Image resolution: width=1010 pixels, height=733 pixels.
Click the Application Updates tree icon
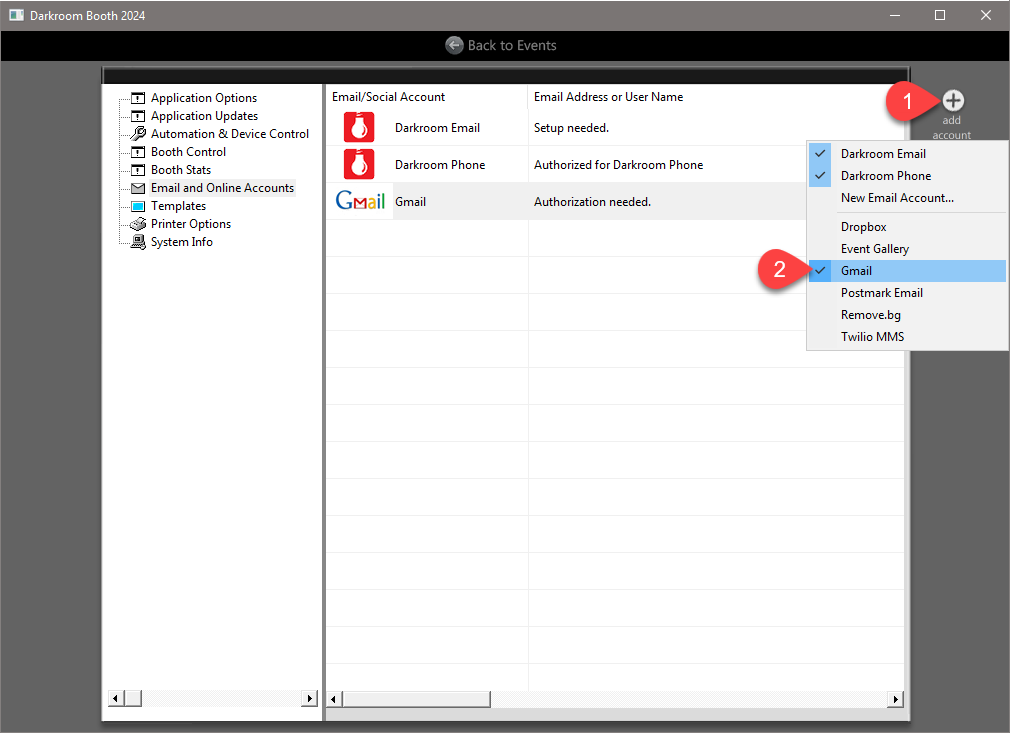coord(138,116)
